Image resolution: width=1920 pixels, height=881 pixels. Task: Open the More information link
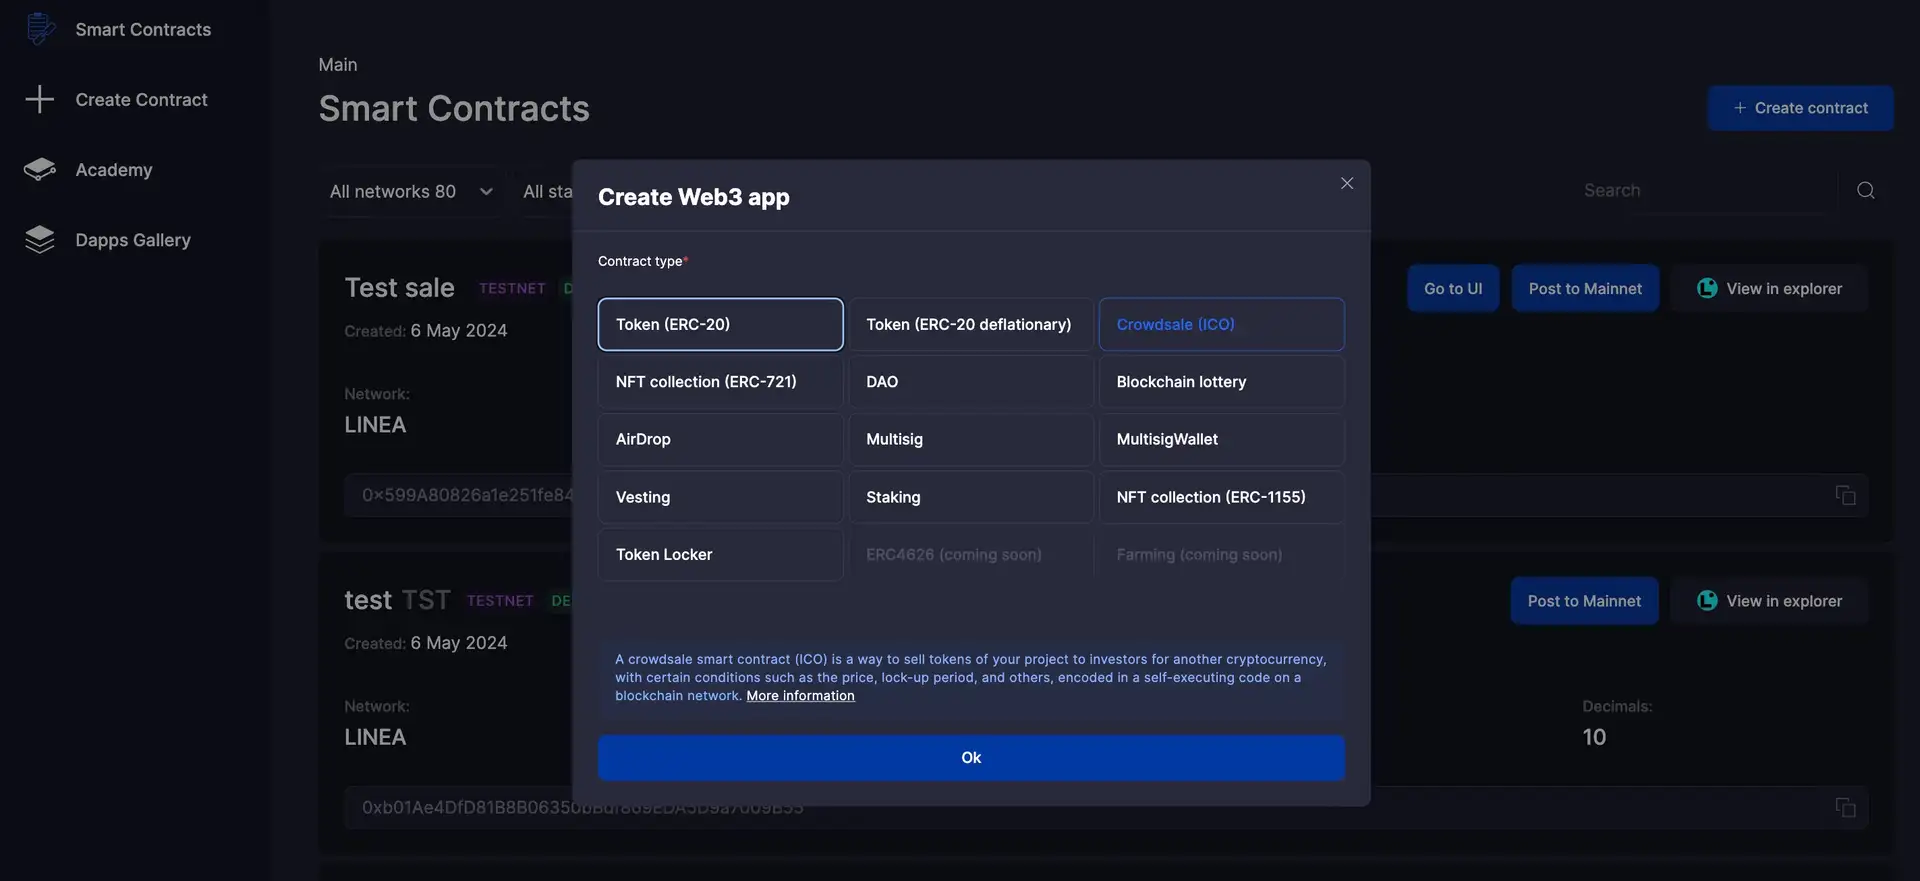point(800,696)
